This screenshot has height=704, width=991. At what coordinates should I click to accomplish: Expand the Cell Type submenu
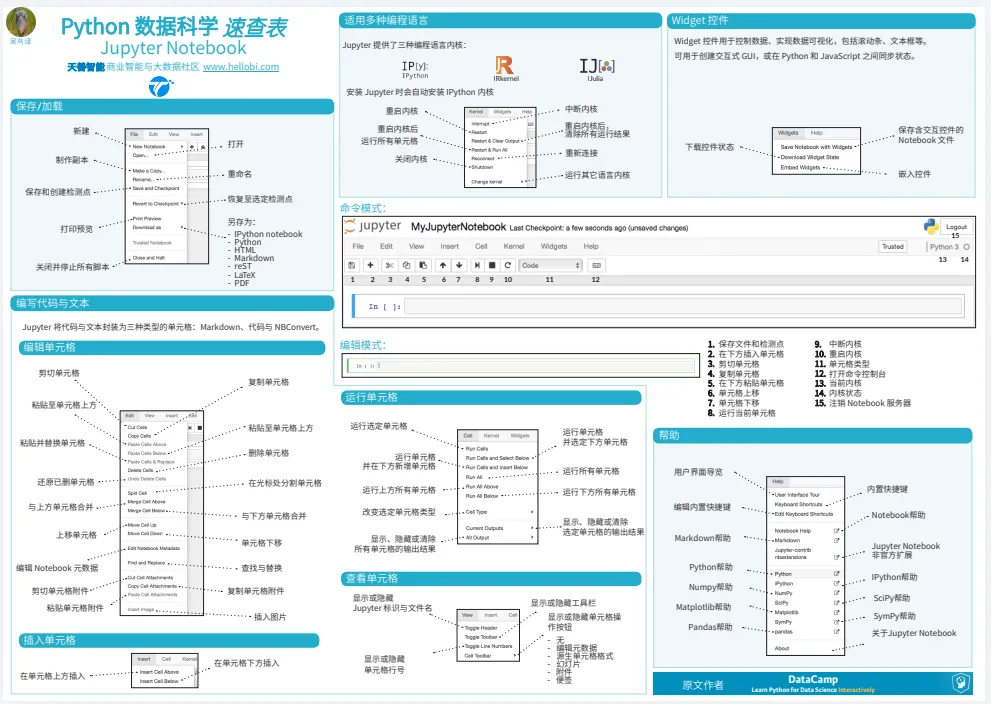coord(532,512)
